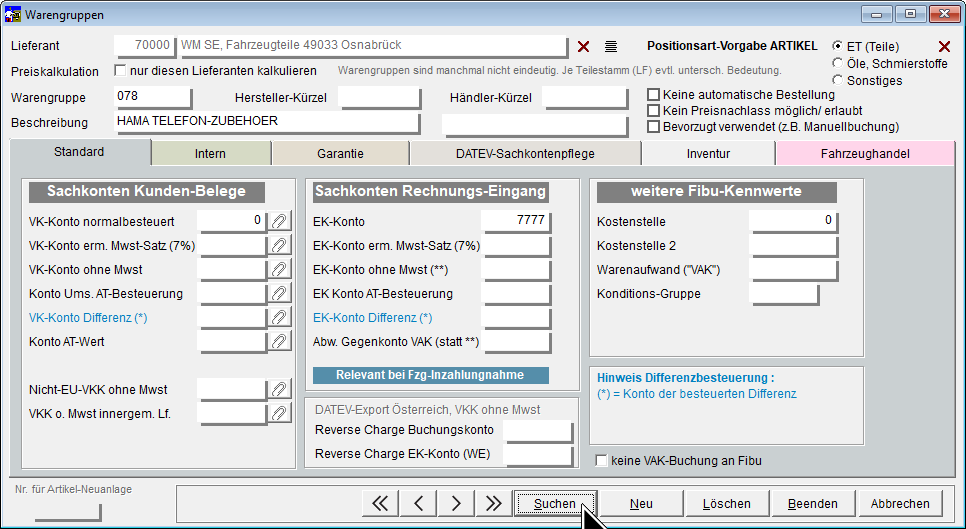
Task: Click paperclip icon for VK-Konto normalbesteuert
Action: pos(280,221)
